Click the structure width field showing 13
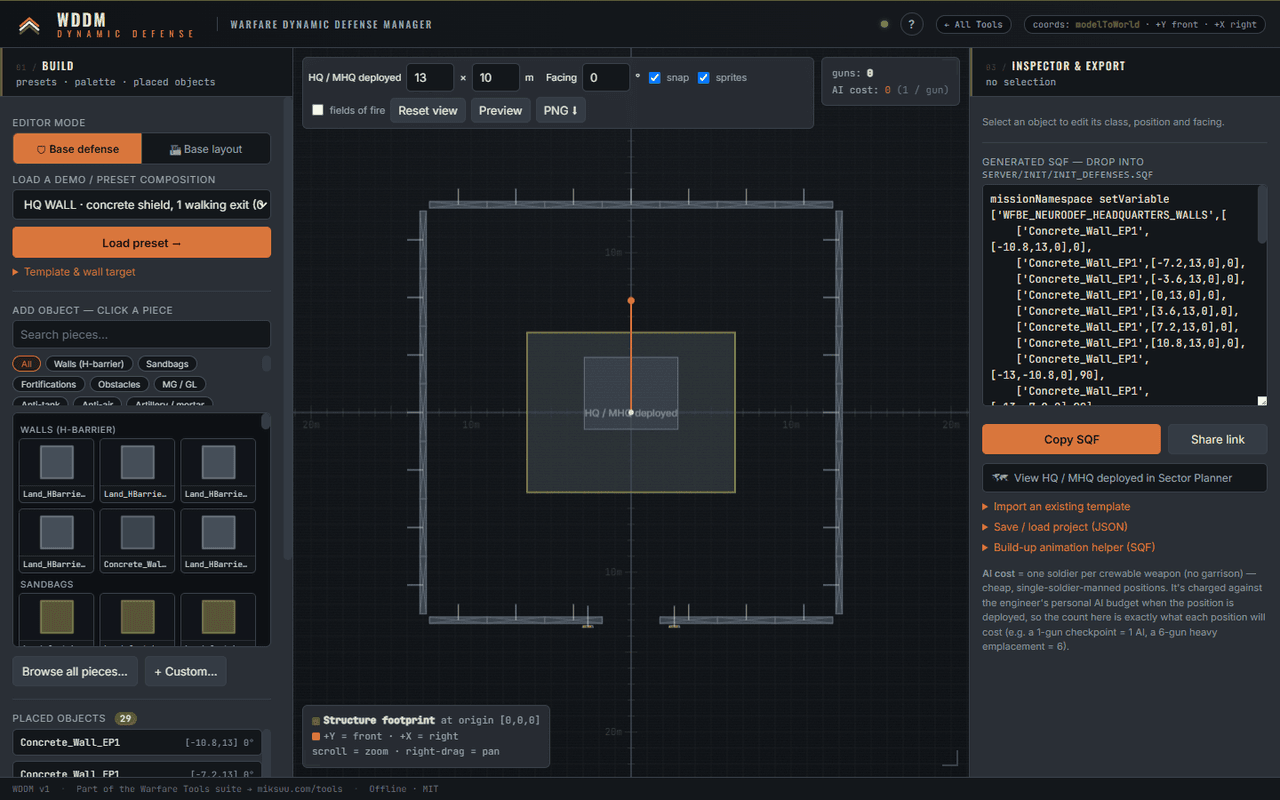 [430, 77]
